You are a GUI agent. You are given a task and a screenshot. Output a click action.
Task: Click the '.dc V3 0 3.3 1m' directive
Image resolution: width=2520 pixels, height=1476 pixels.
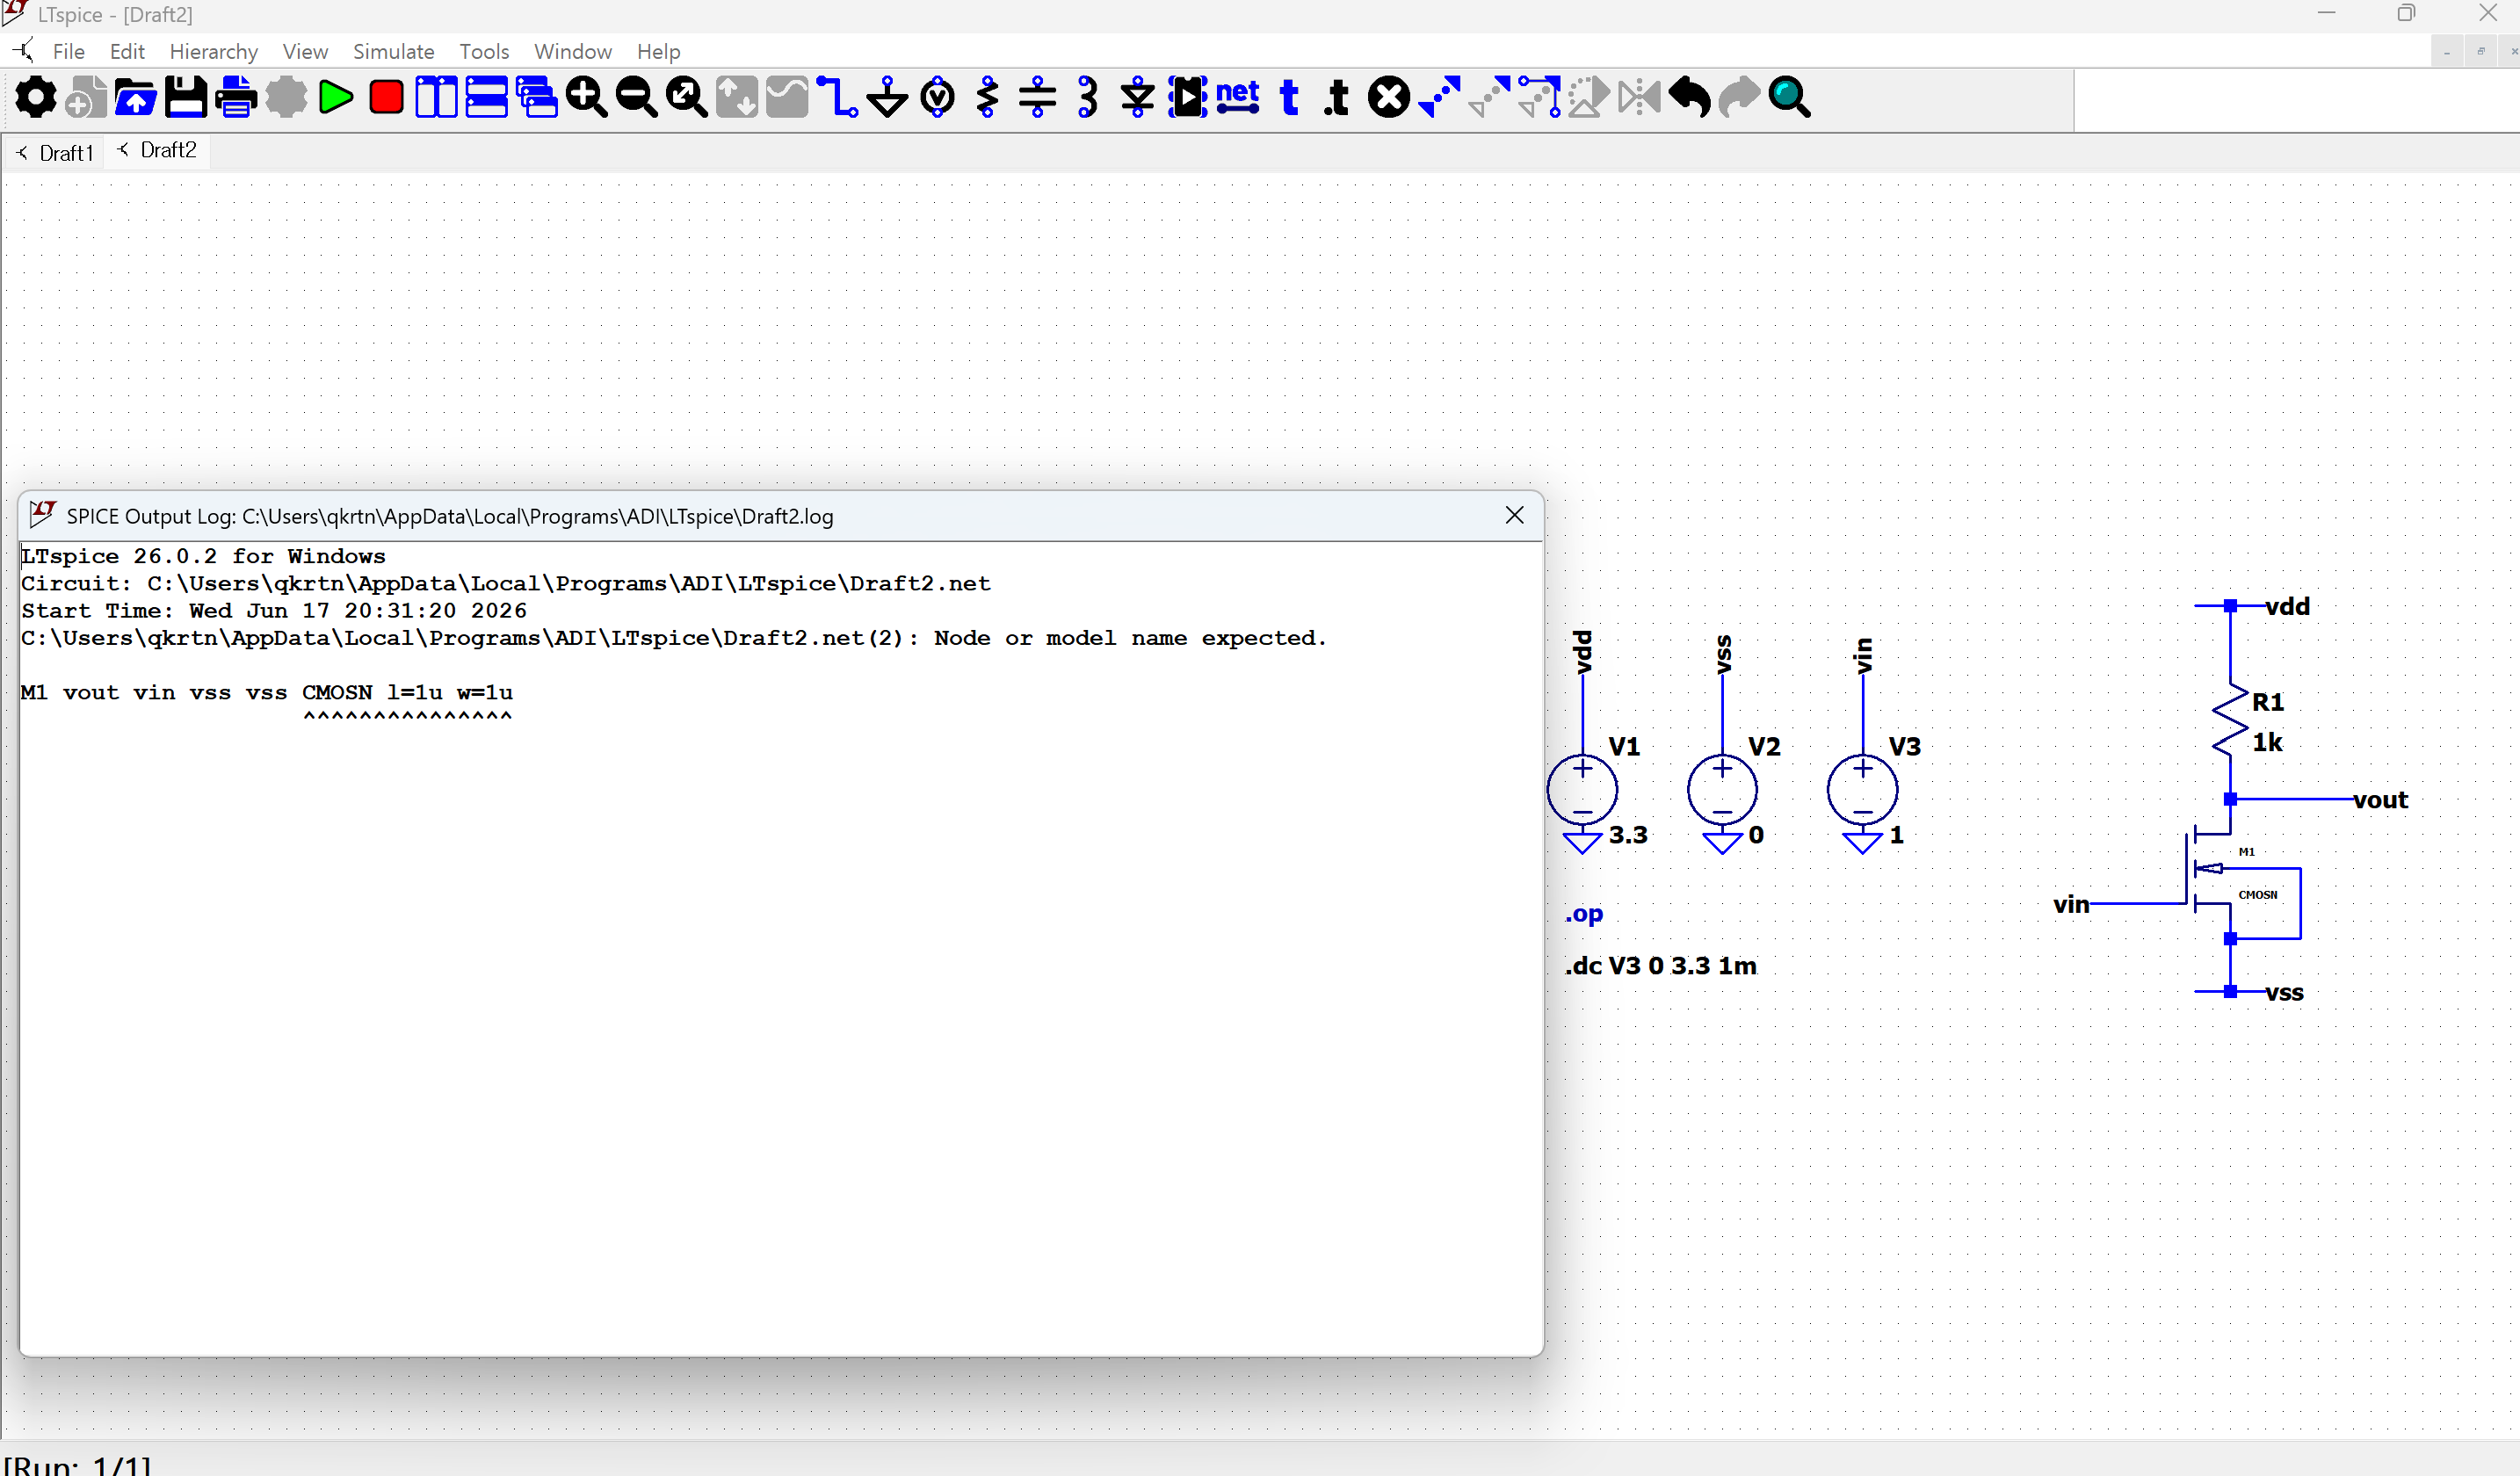tap(1661, 965)
